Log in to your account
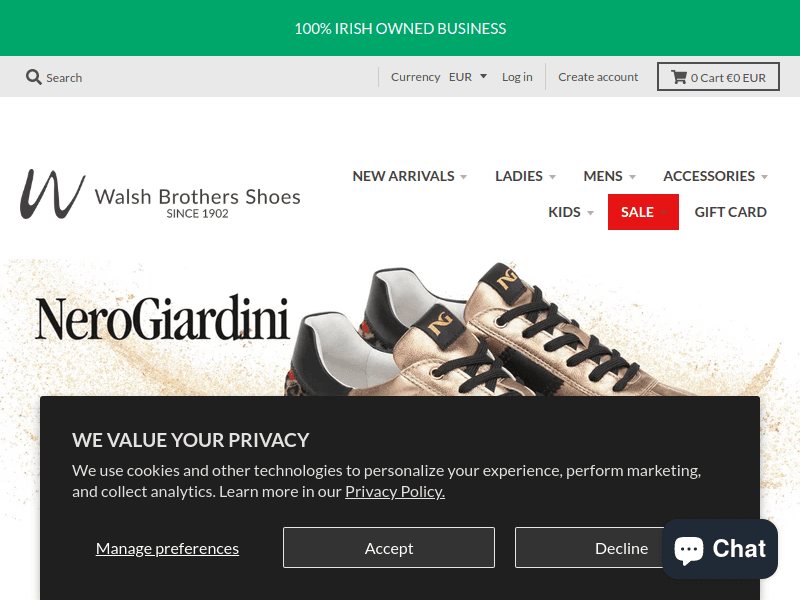This screenshot has height=600, width=800. (517, 76)
